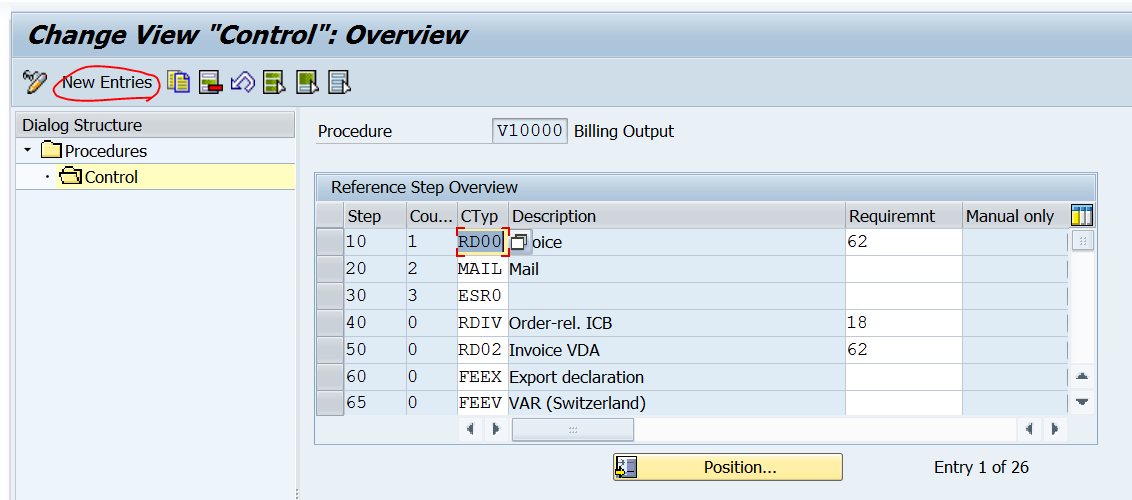Click the 'VAR (Switzerland)' description text
This screenshot has height=500, width=1132.
coord(578,403)
